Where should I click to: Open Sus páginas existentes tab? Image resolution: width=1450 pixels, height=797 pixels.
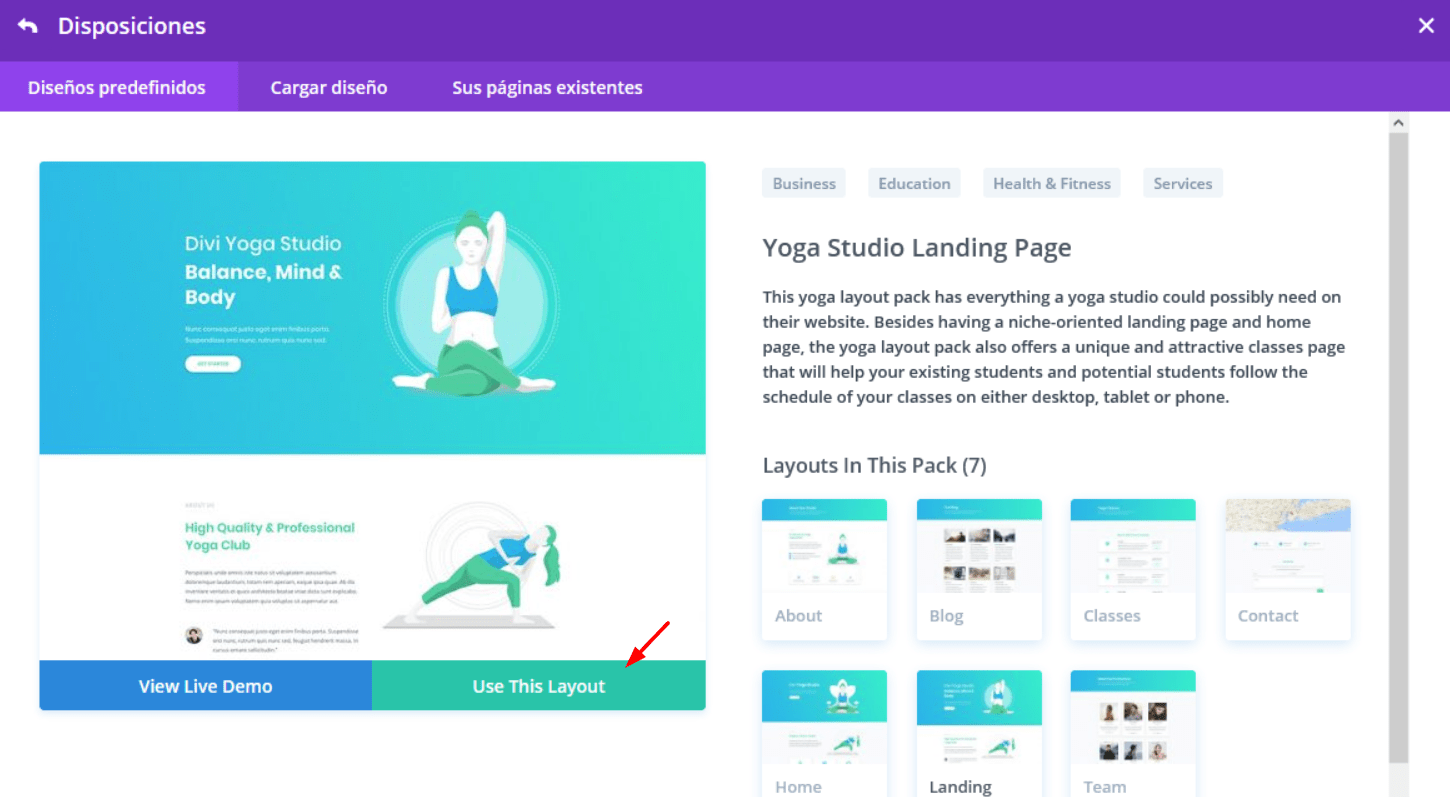(x=547, y=87)
